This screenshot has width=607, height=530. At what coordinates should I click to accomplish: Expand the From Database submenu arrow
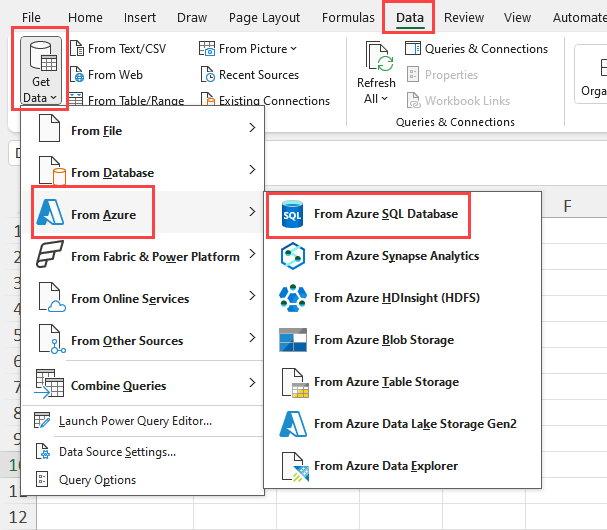(x=252, y=170)
